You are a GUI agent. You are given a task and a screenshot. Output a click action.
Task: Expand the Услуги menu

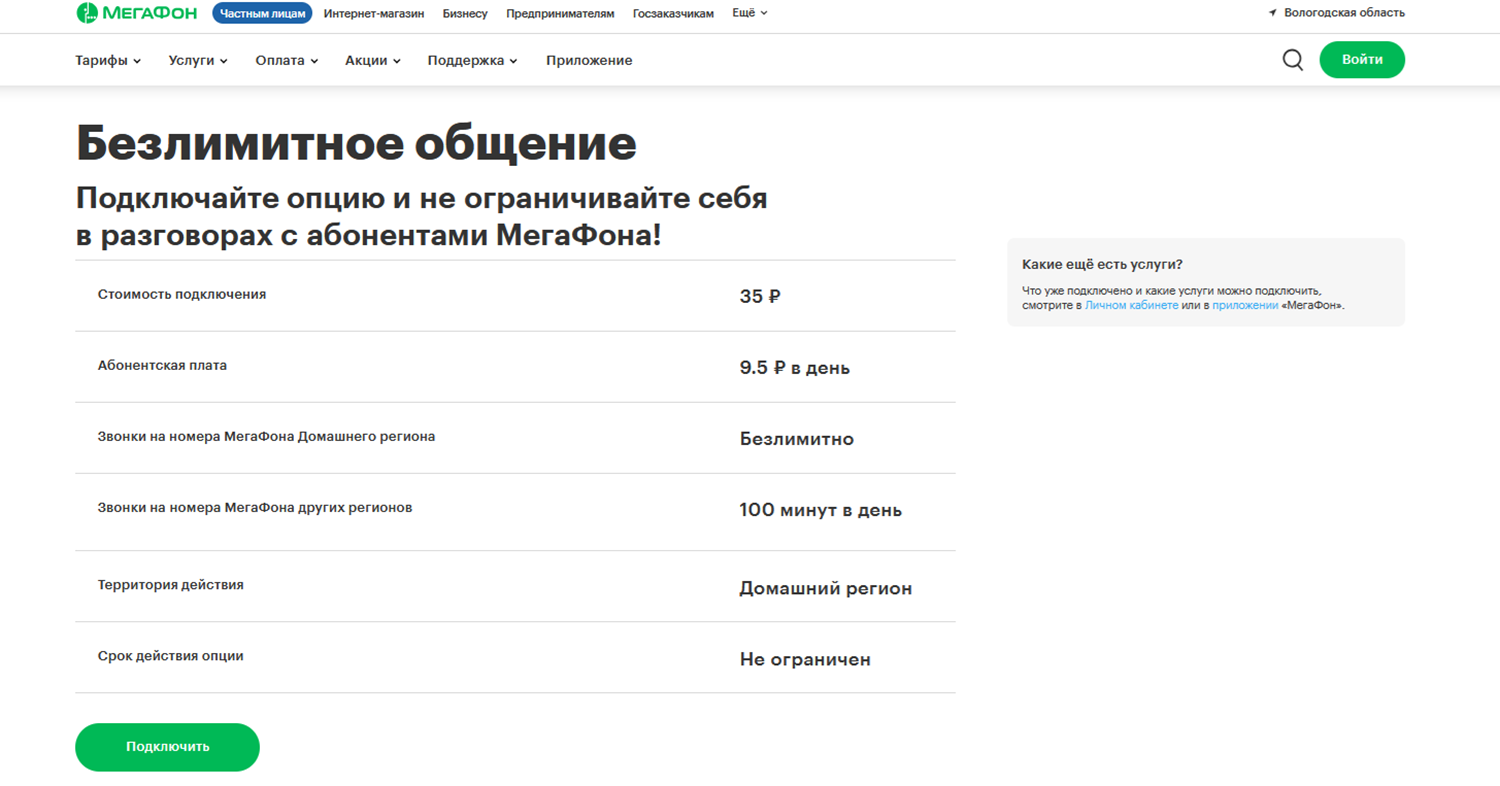tap(198, 60)
